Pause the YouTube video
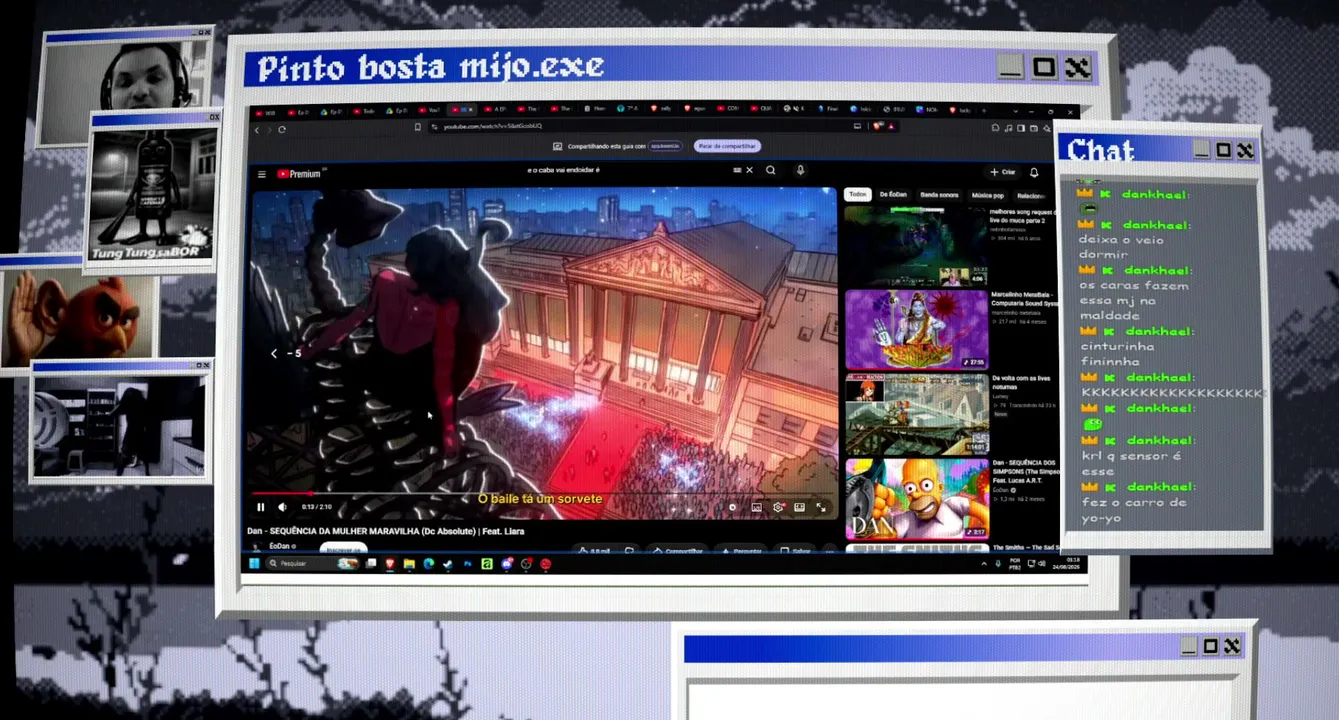Screen dimensions: 1339x720 pyautogui.click(x=261, y=507)
